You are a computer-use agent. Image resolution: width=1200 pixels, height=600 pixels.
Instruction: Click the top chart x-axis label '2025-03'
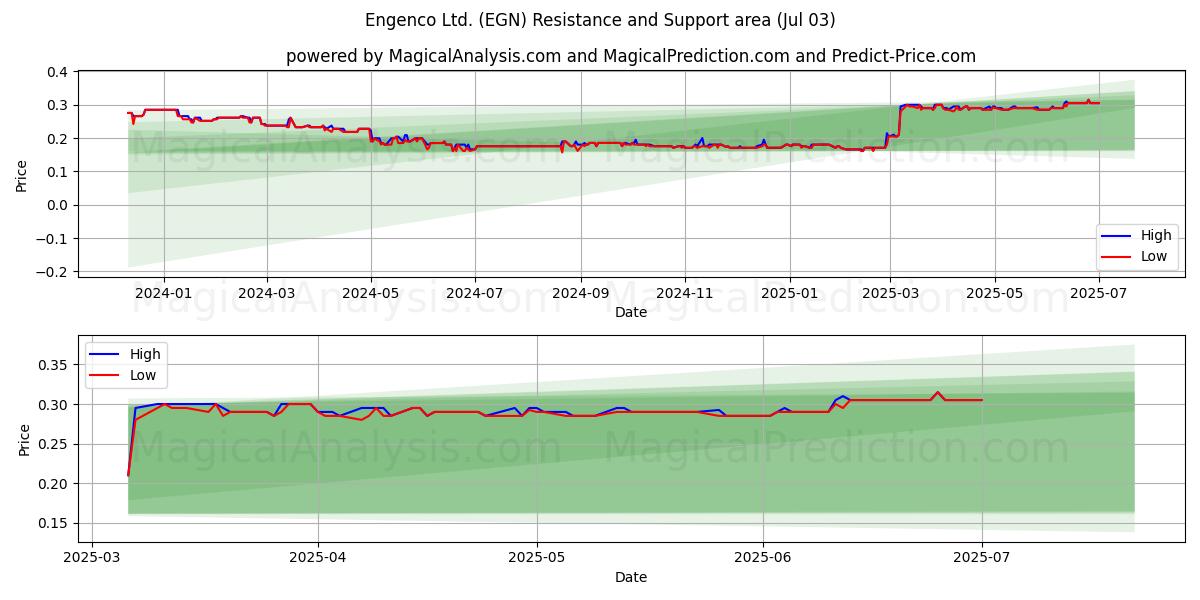pyautogui.click(x=890, y=293)
